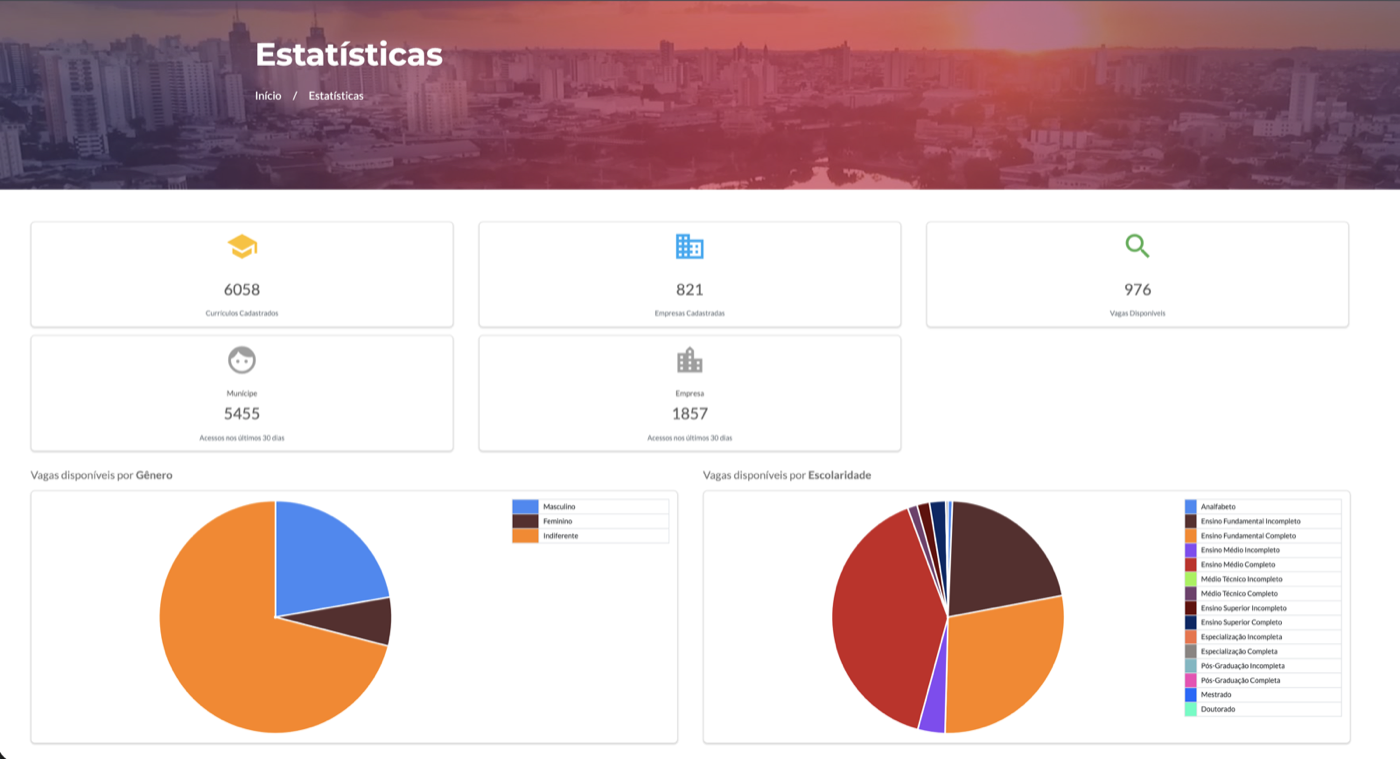Click the blue building icon above 821
The height and width of the screenshot is (759, 1400).
[689, 246]
